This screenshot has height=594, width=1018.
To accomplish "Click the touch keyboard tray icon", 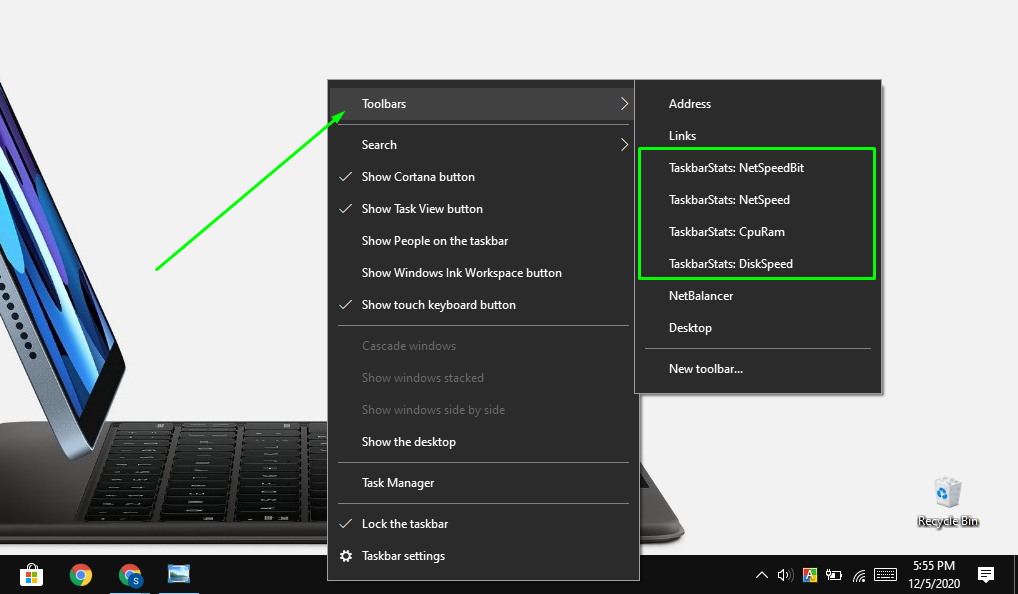I will (x=885, y=575).
